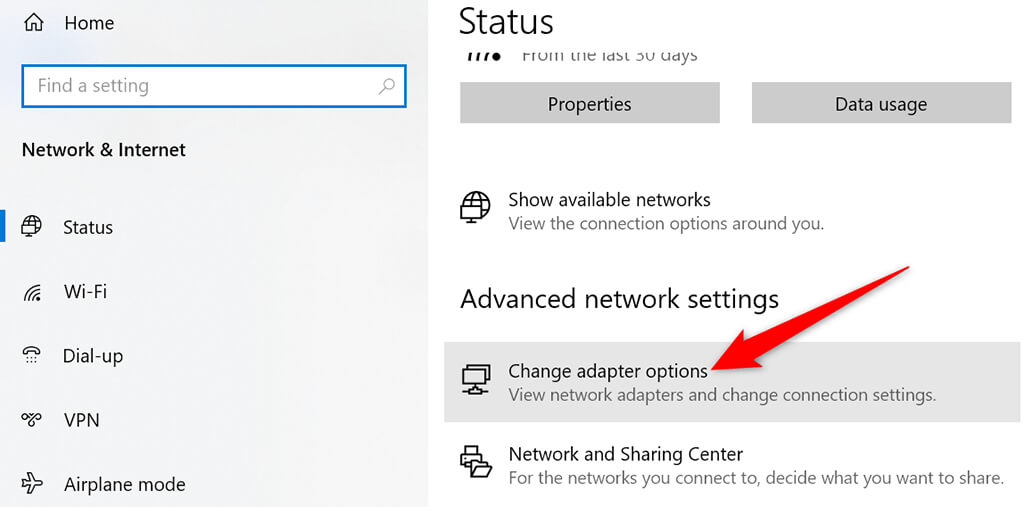The image size is (1024, 507).
Task: Click the Change adapter options monitor icon
Action: 475,380
